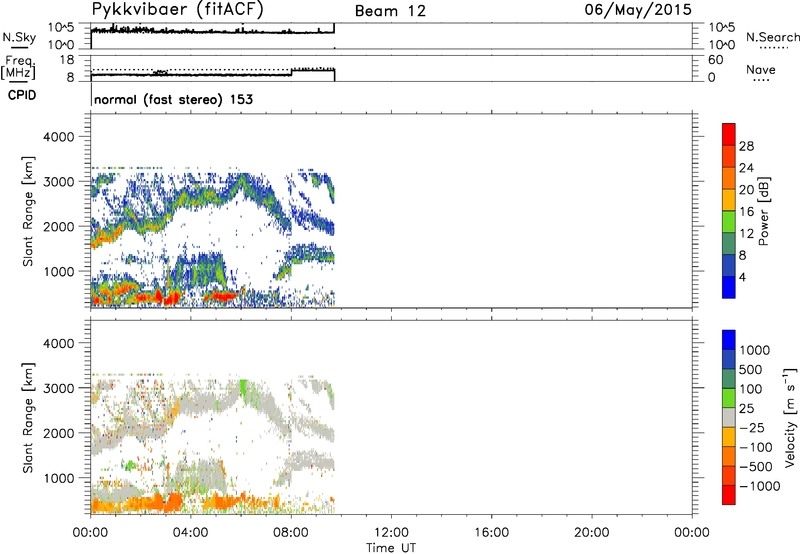Click the "Slant Range [km]" label of Velocity panel
This screenshot has width=800, height=554.
[28, 418]
